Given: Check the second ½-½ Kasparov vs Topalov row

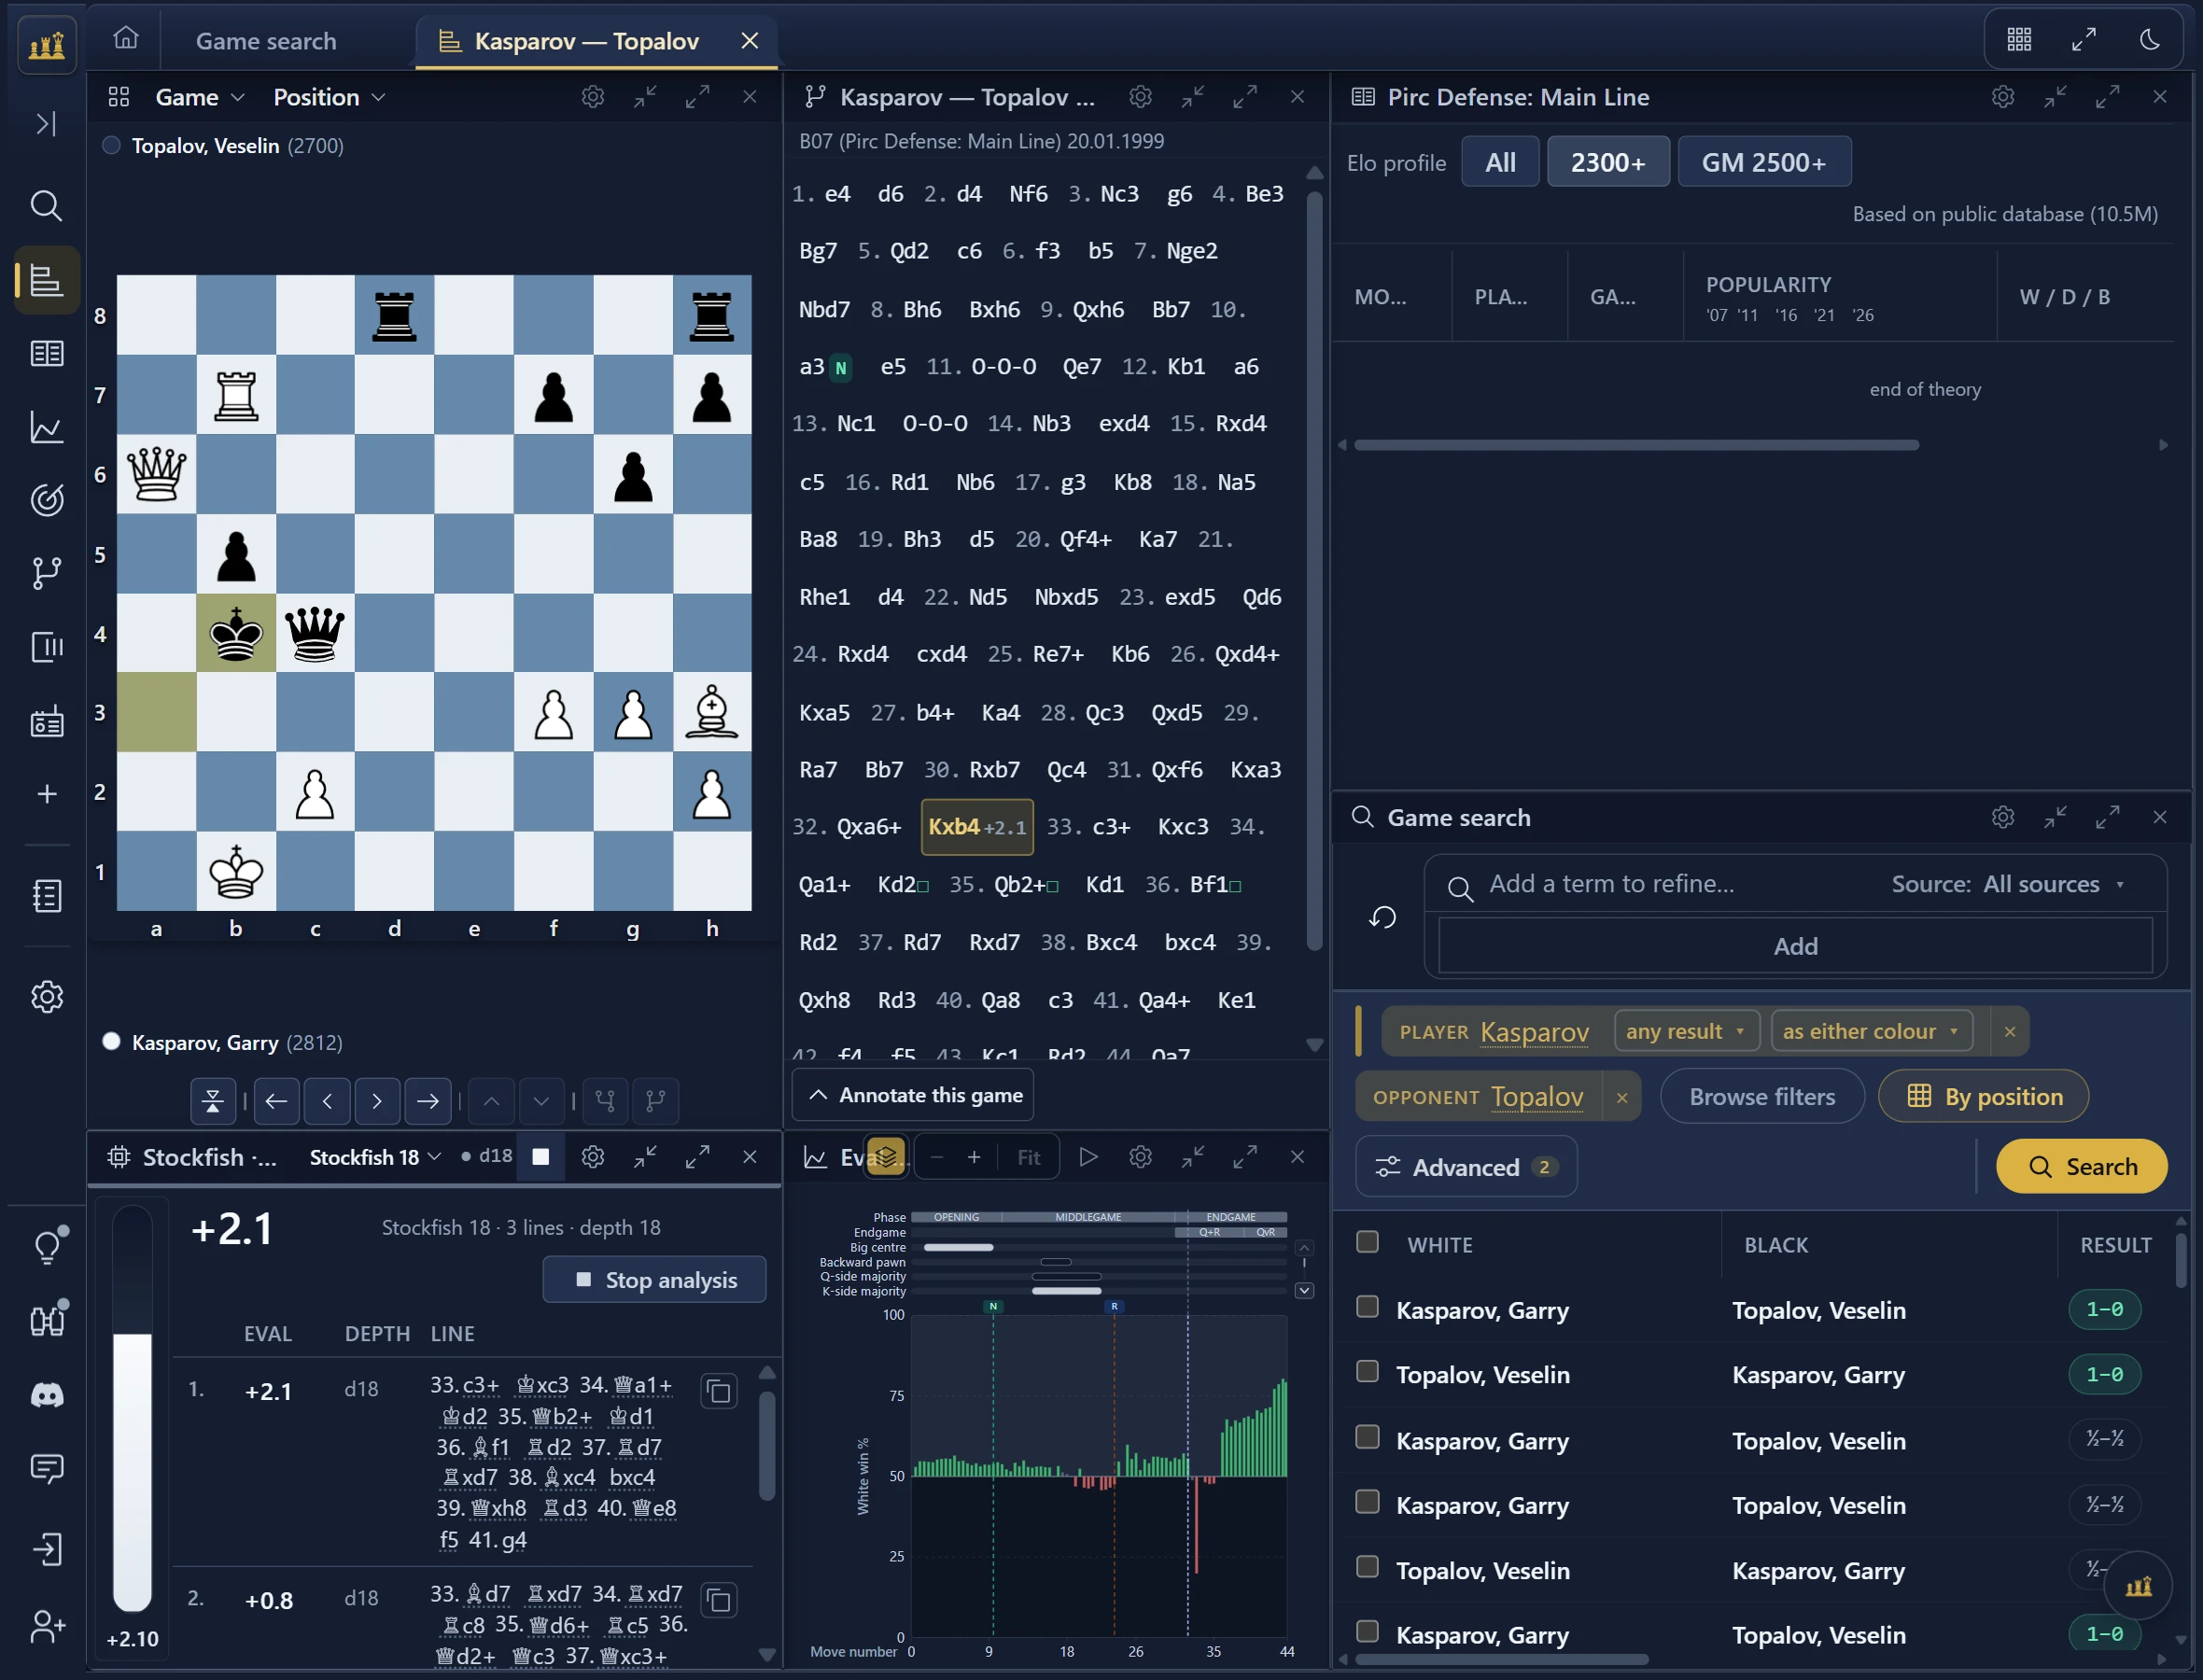Looking at the screenshot, I should click(x=1367, y=1502).
